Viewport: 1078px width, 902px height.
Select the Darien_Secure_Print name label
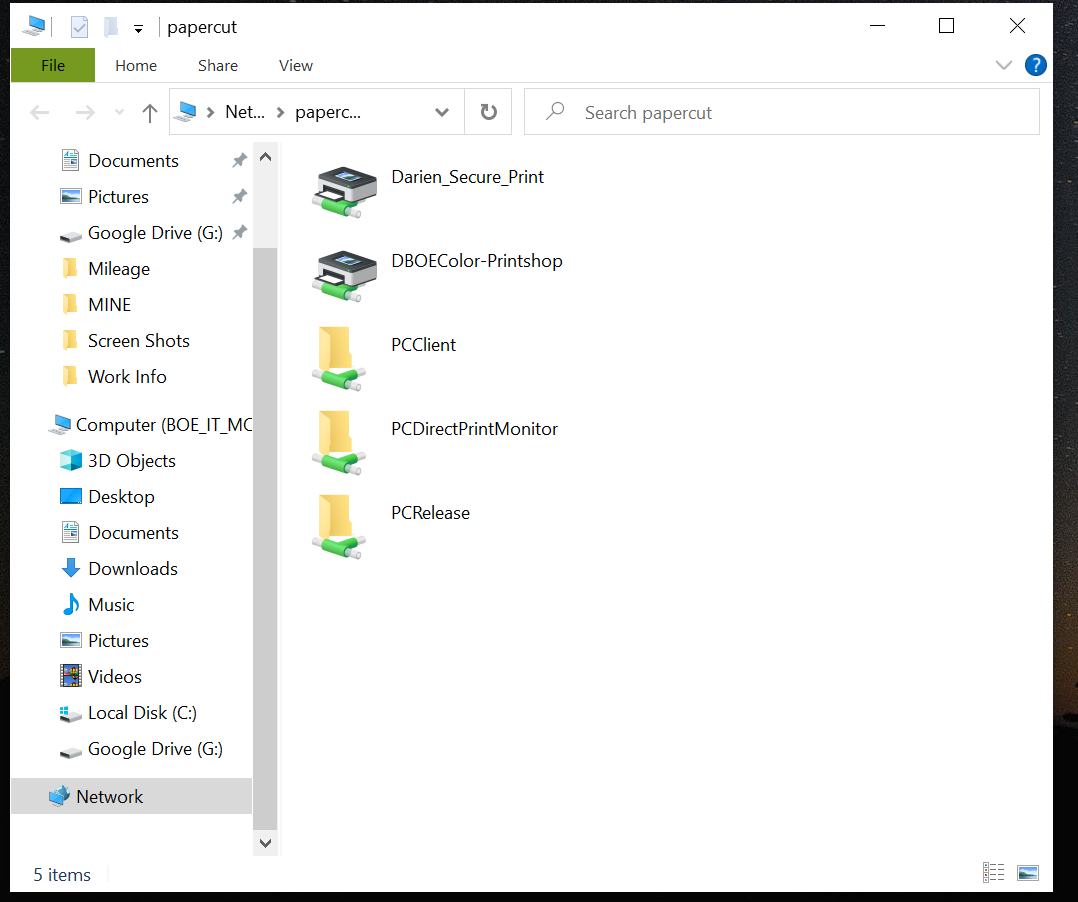tap(468, 177)
